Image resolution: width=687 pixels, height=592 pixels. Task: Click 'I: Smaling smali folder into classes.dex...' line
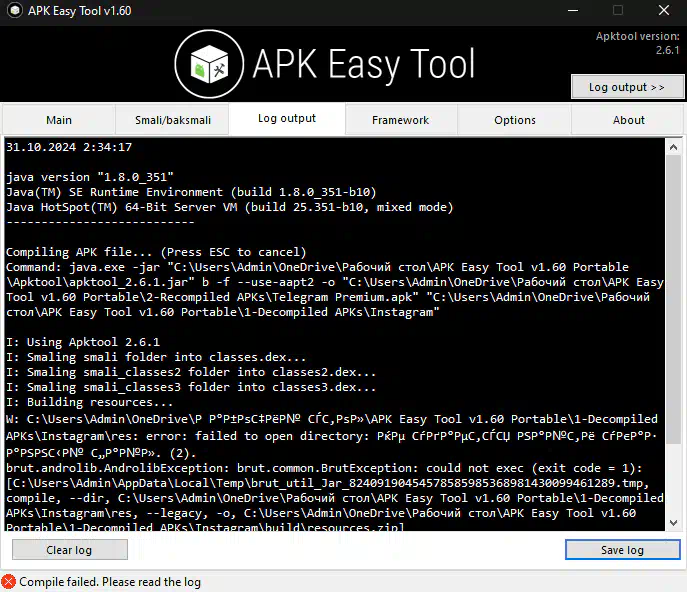(x=156, y=357)
